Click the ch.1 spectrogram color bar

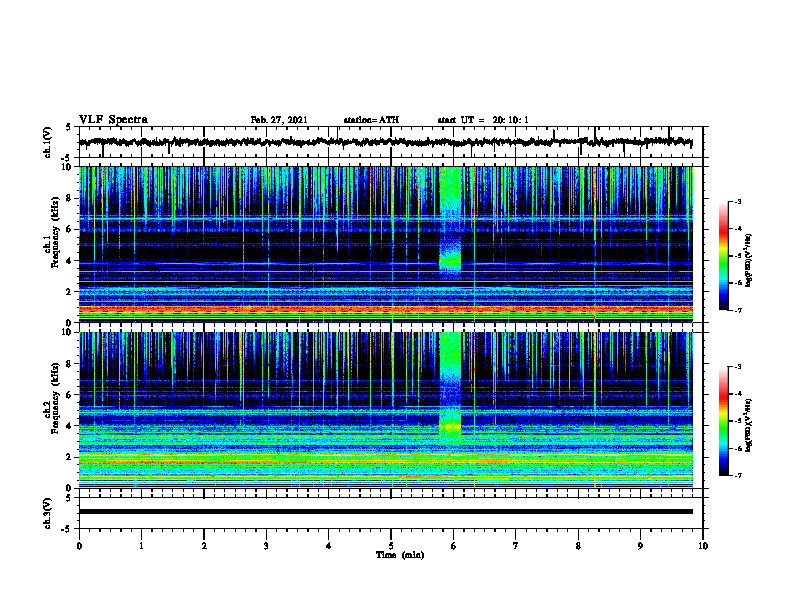pos(724,256)
